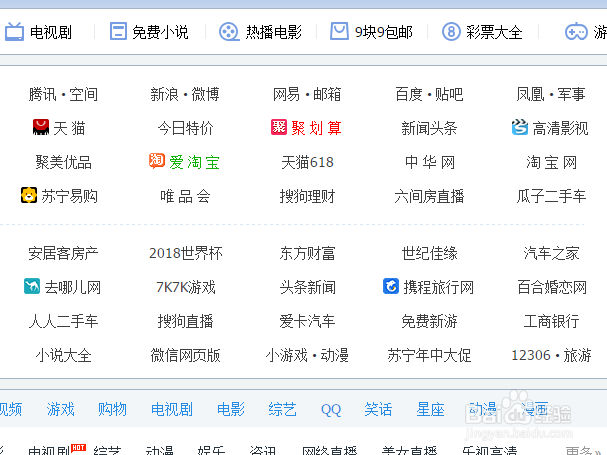Visit the 聚美优品 link
The height and width of the screenshot is (455, 607).
63,162
